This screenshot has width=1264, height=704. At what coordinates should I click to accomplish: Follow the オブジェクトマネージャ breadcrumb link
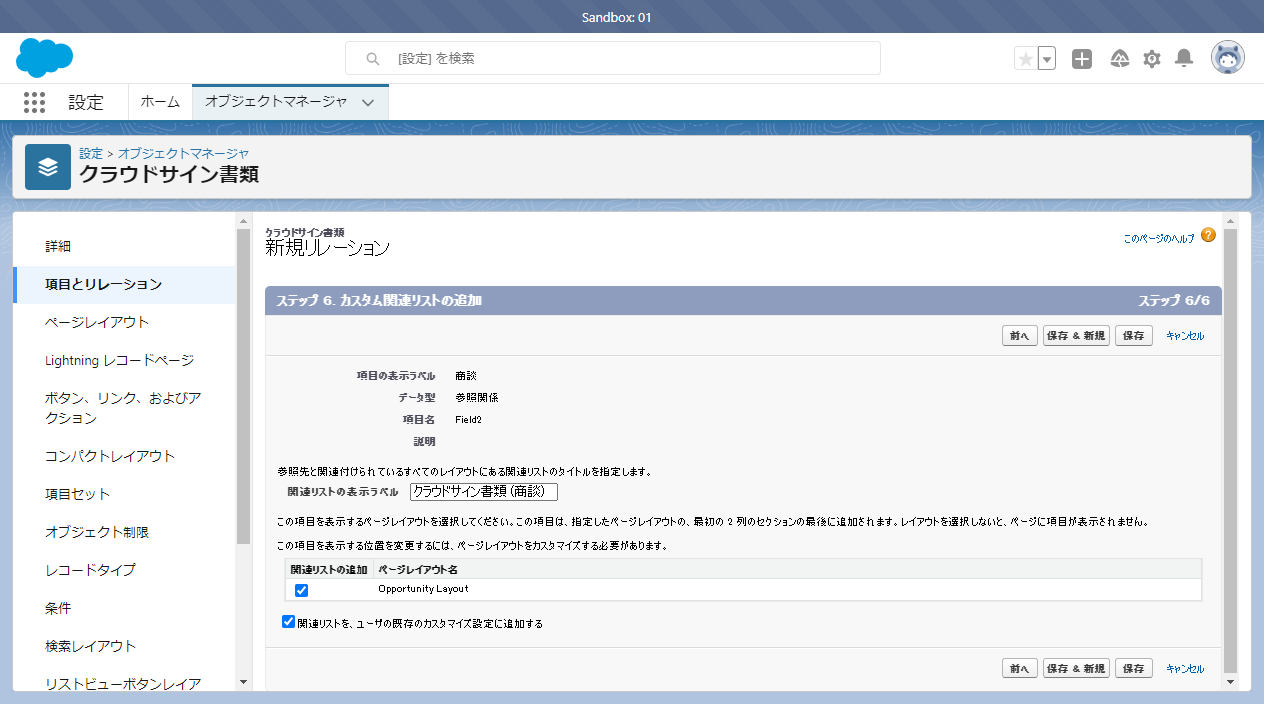pyautogui.click(x=183, y=153)
